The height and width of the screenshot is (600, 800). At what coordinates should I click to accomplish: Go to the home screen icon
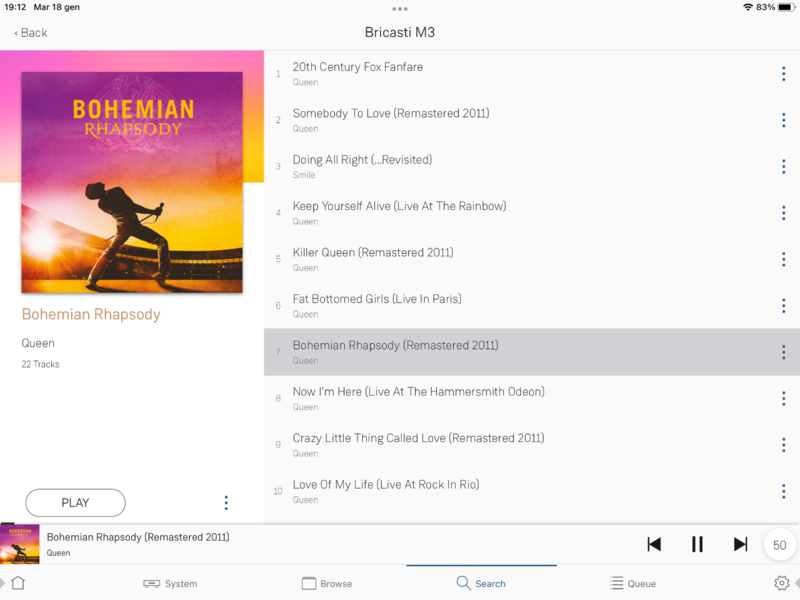click(18, 583)
